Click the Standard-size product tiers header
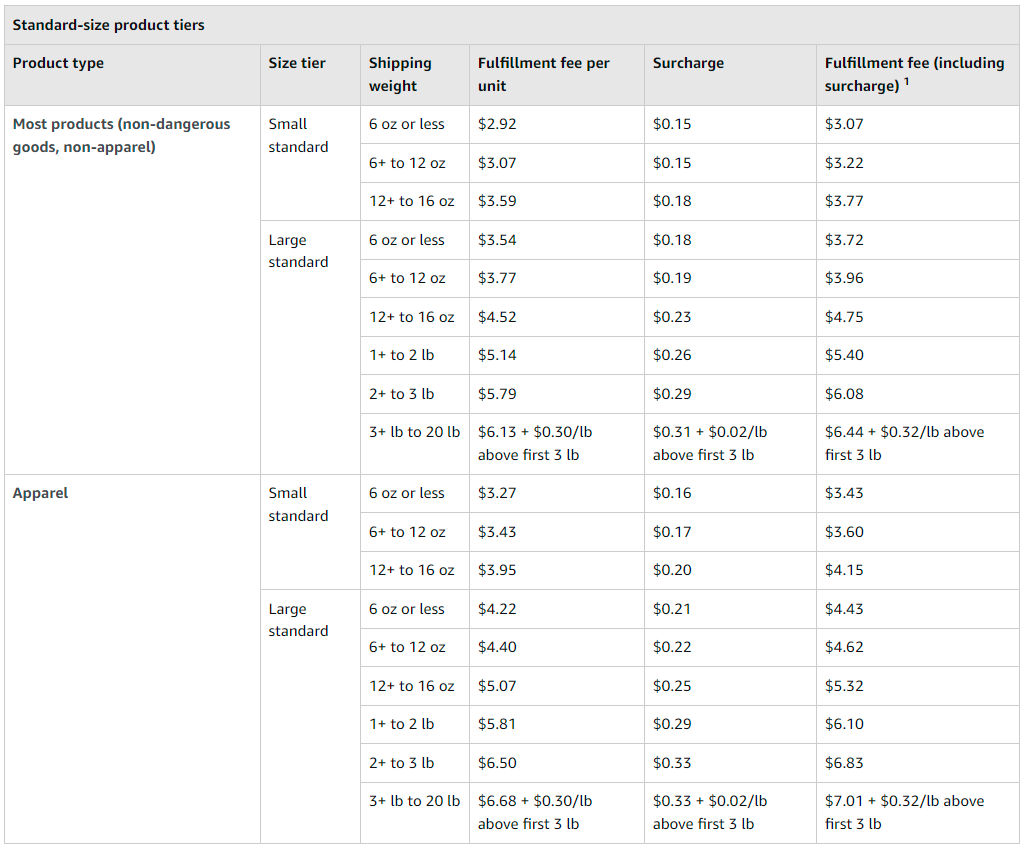 tap(110, 24)
